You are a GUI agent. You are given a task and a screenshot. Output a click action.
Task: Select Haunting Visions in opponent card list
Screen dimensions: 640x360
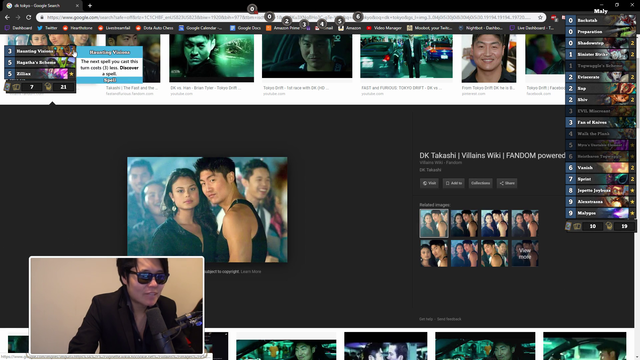coord(40,51)
